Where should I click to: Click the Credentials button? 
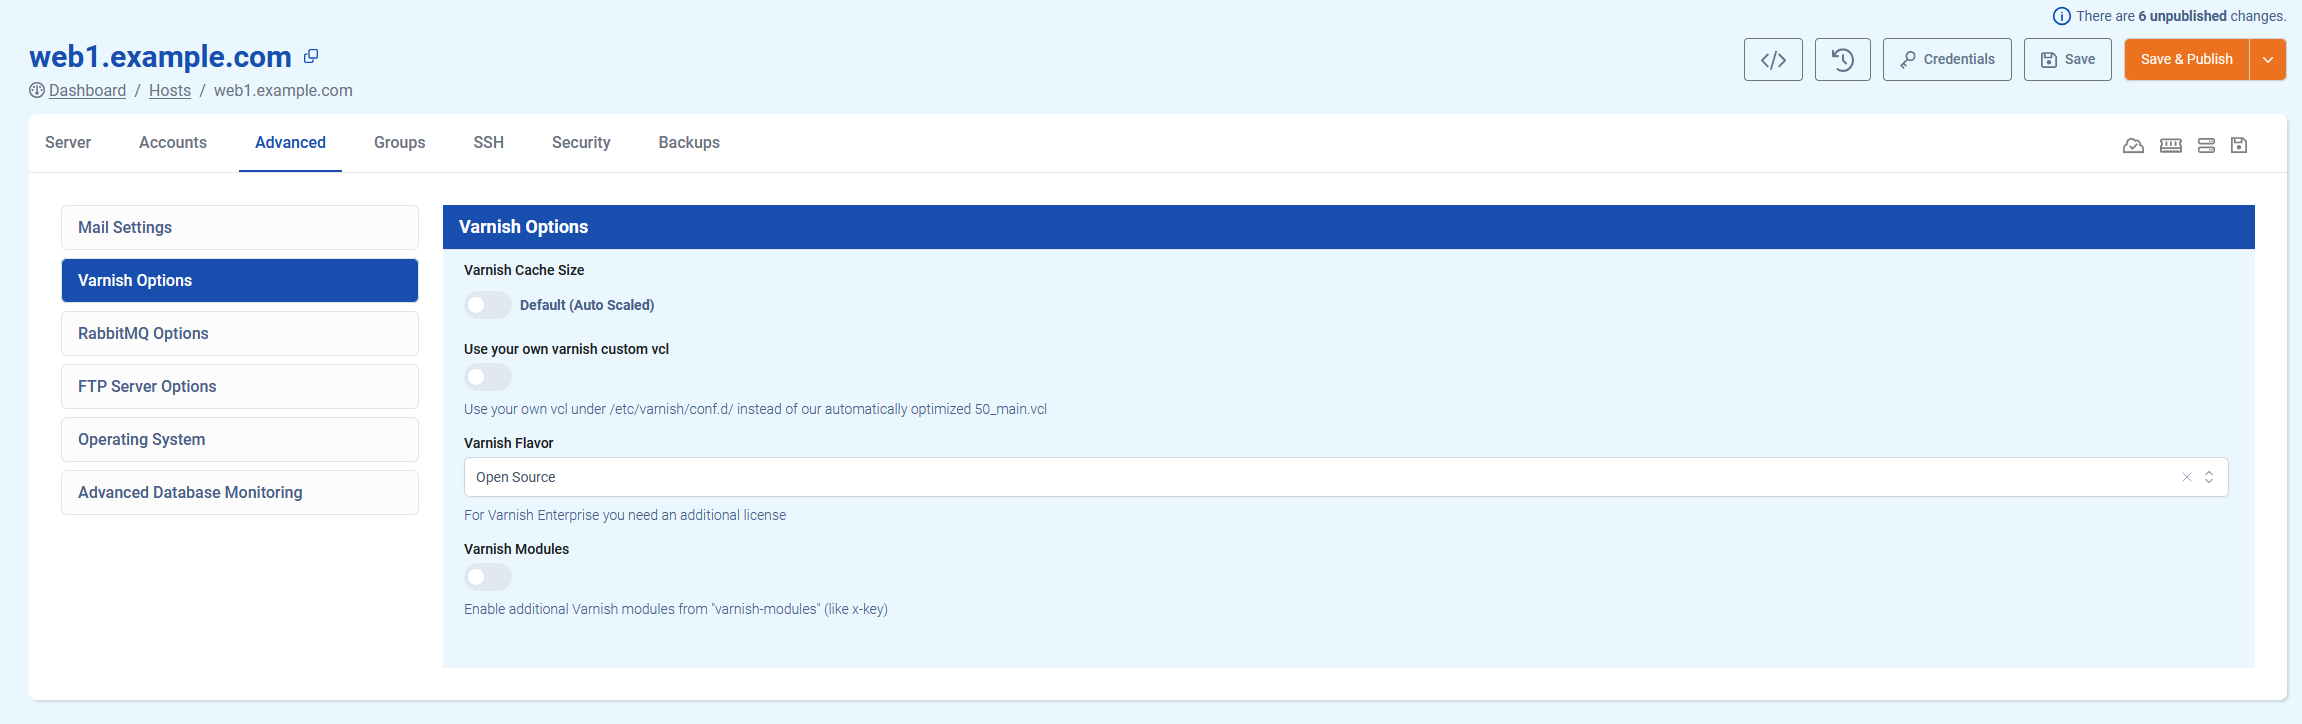point(1946,60)
